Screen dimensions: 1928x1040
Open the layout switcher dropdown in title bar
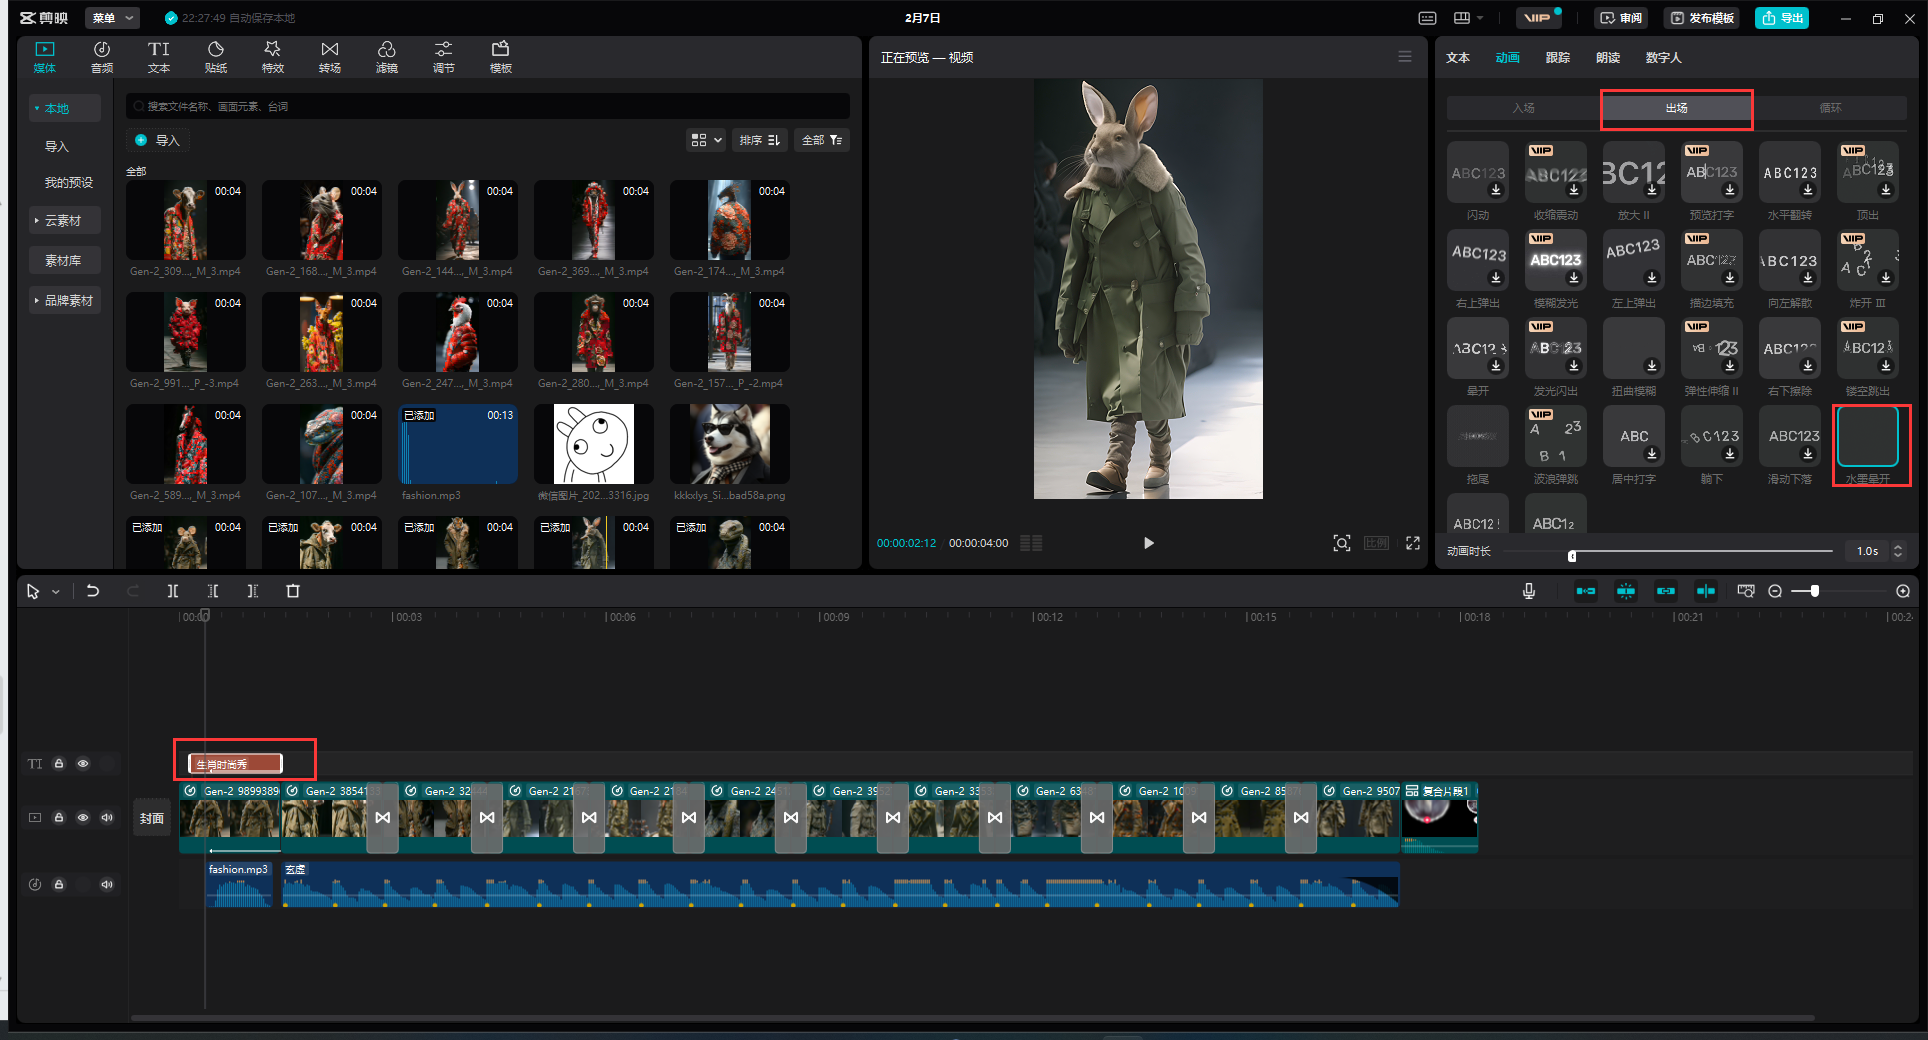1469,18
